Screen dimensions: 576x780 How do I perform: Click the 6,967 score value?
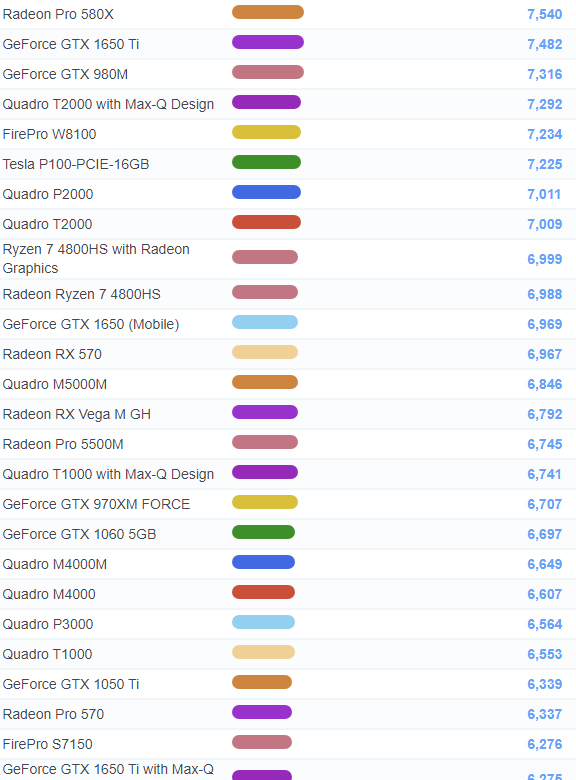click(545, 354)
